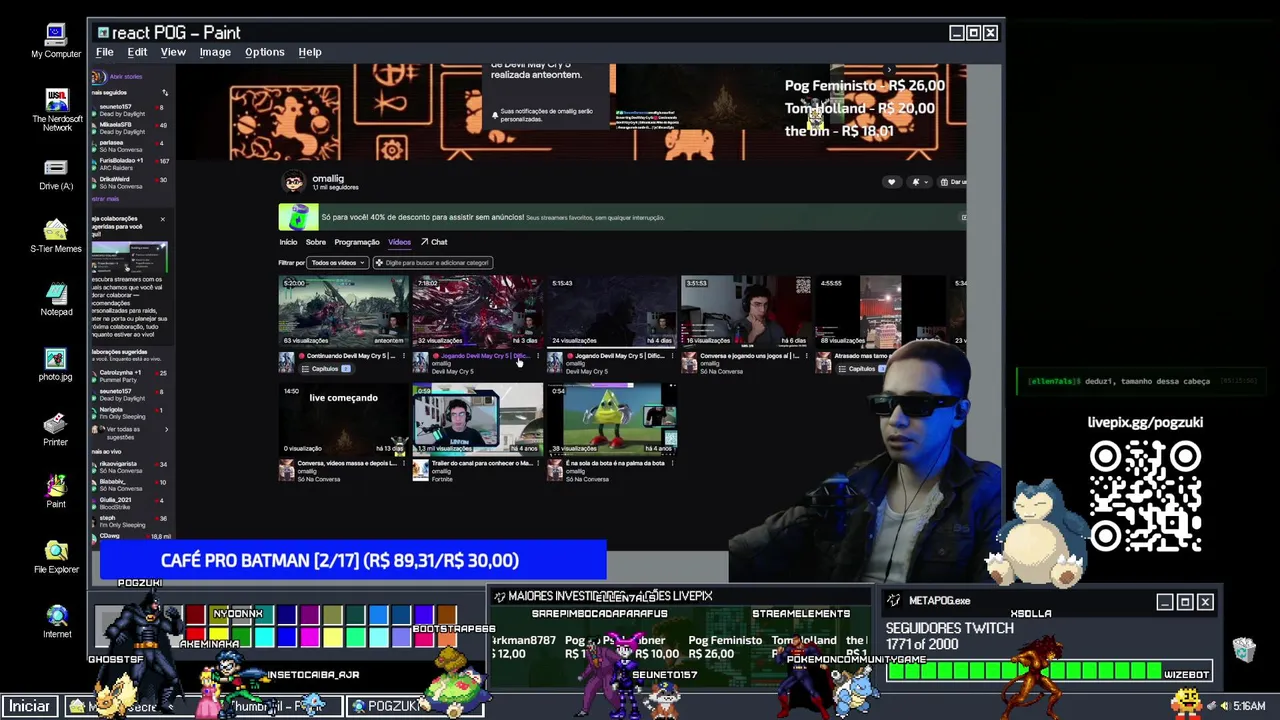1280x720 pixels.
Task: Select the Vídeos channel tab
Action: 399,242
